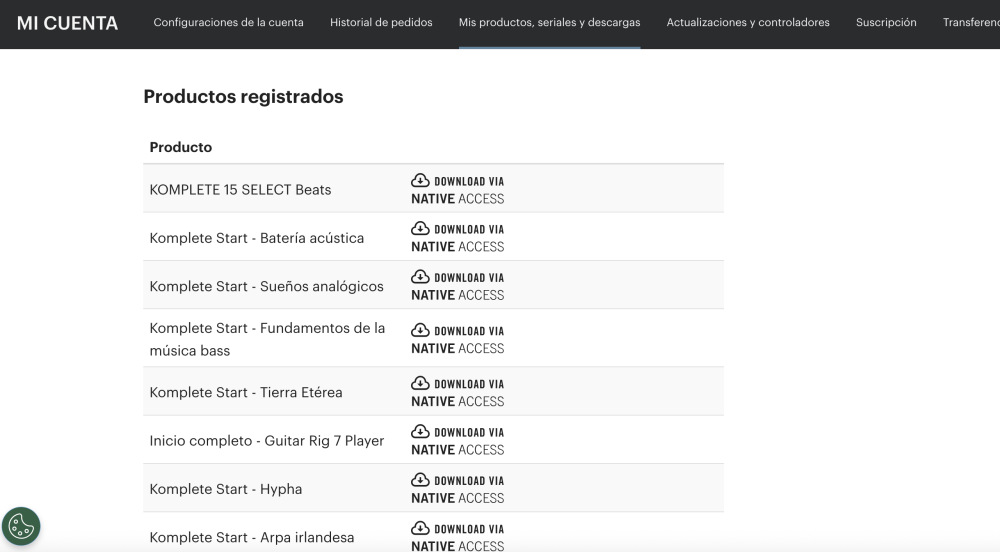The image size is (1000, 552).
Task: Click download cloud icon for Sueños analógicos
Action: tap(420, 277)
